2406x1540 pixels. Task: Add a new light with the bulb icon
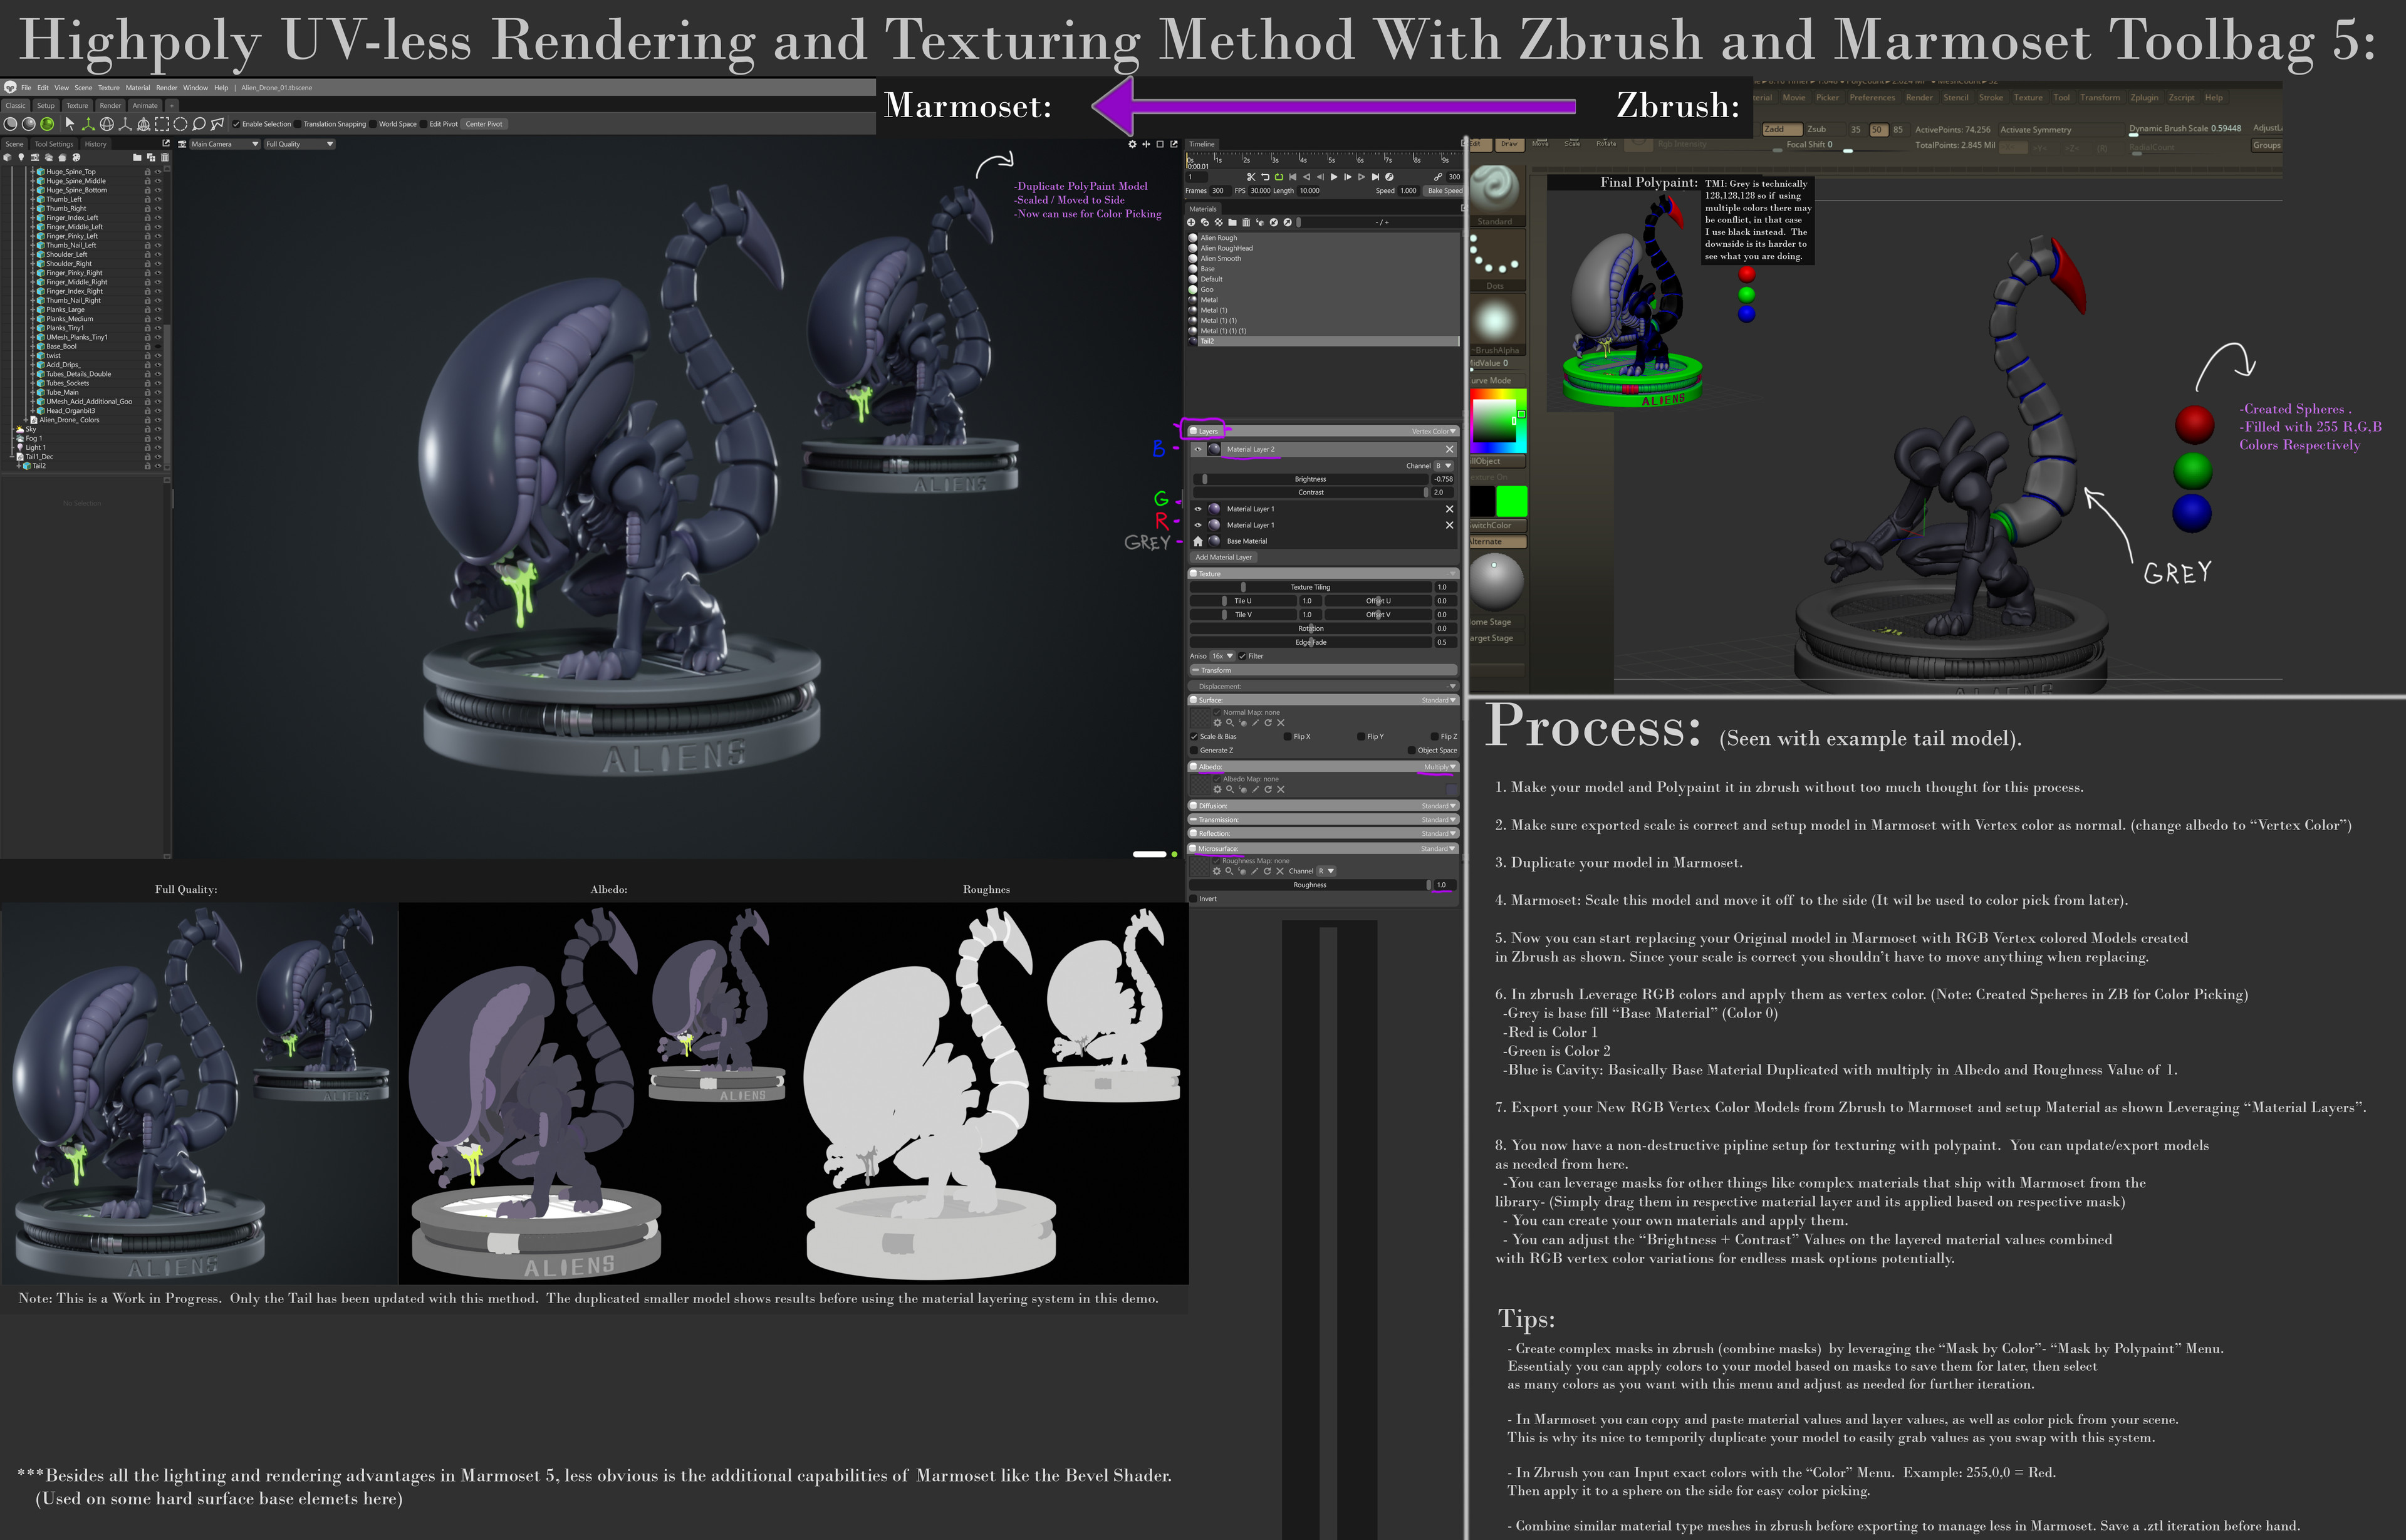21,157
